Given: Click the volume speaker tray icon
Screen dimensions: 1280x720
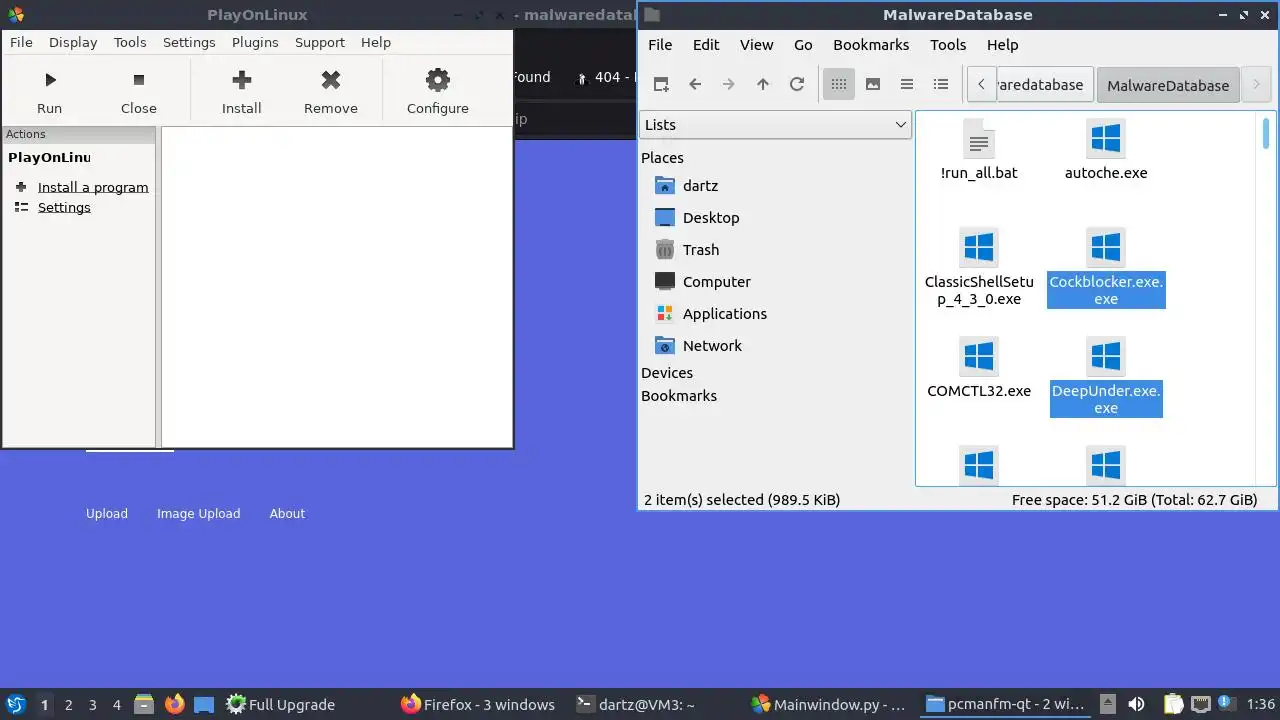Looking at the screenshot, I should click(1136, 704).
